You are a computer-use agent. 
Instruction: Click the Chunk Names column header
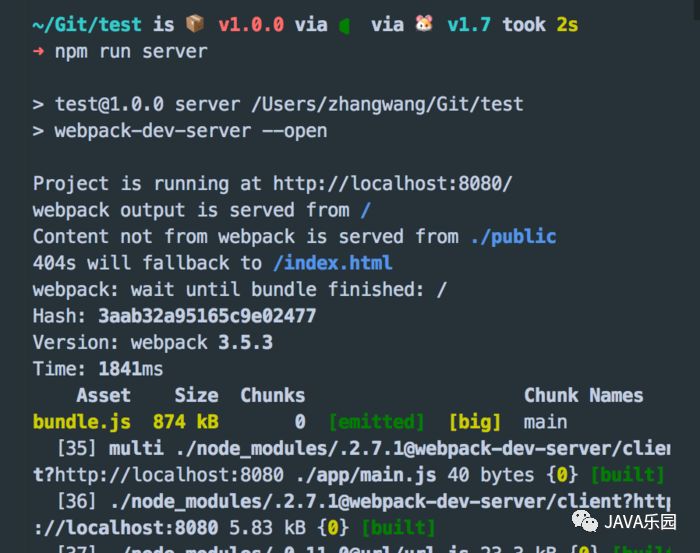tap(583, 395)
